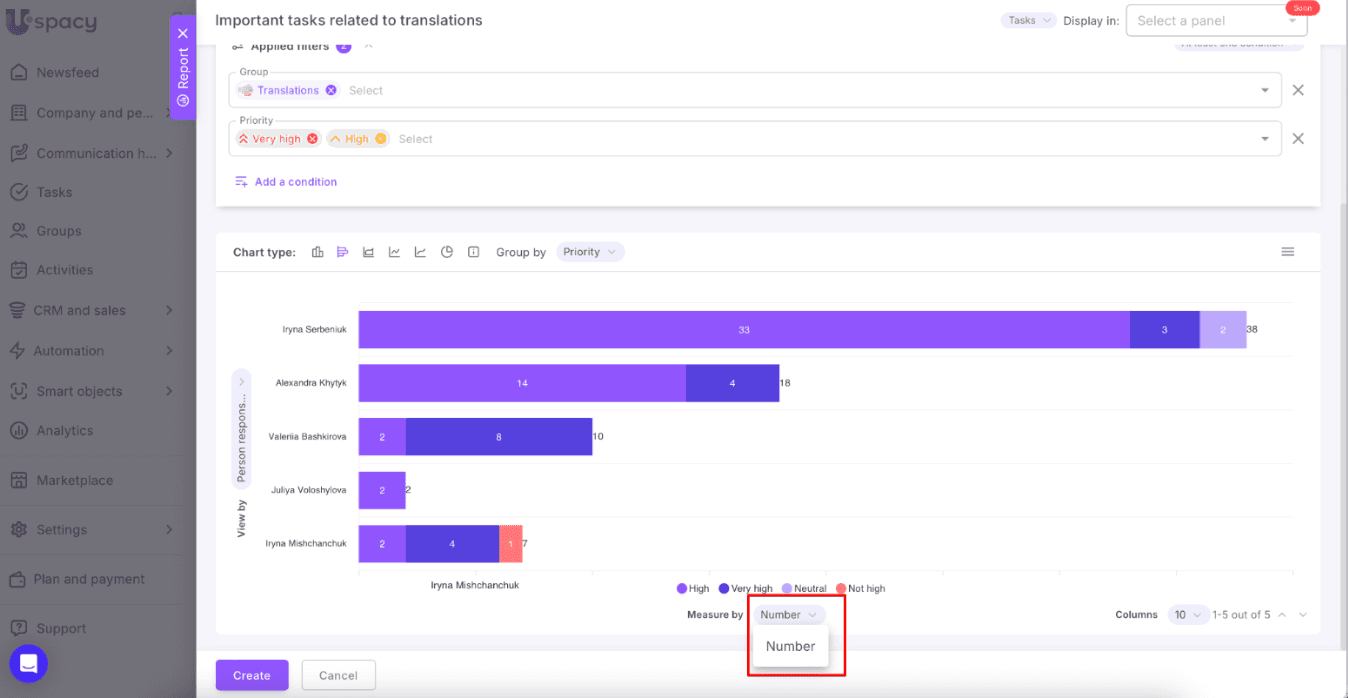Switch to the pie chart type icon

tap(447, 252)
